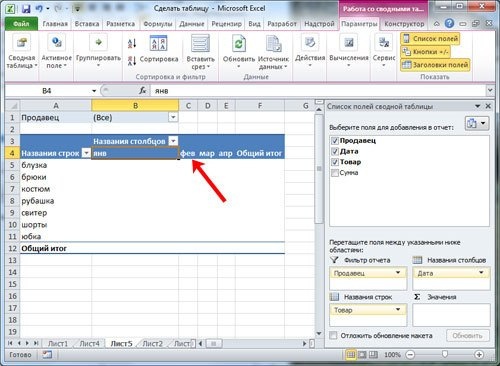Switch to Page Layout view in status bar
Screen dimensions: 500x366
click(x=362, y=355)
